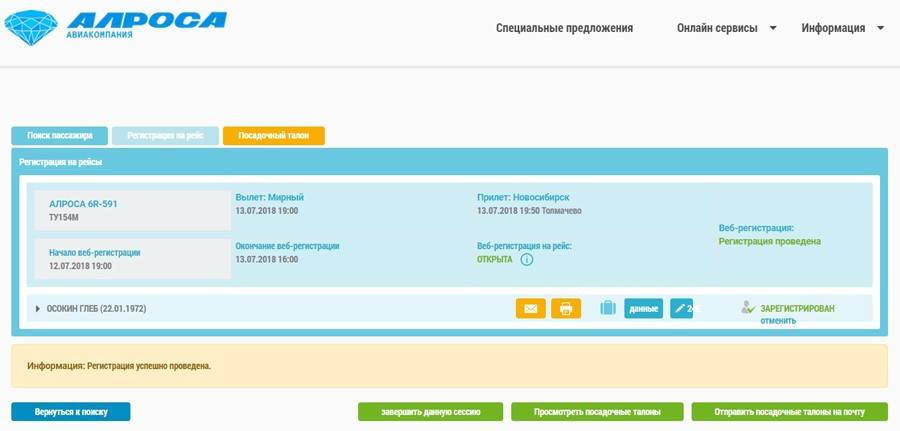This screenshot has height=431, width=900.
Task: Open the Онлайн сервисы dropdown menu
Action: pyautogui.click(x=726, y=28)
